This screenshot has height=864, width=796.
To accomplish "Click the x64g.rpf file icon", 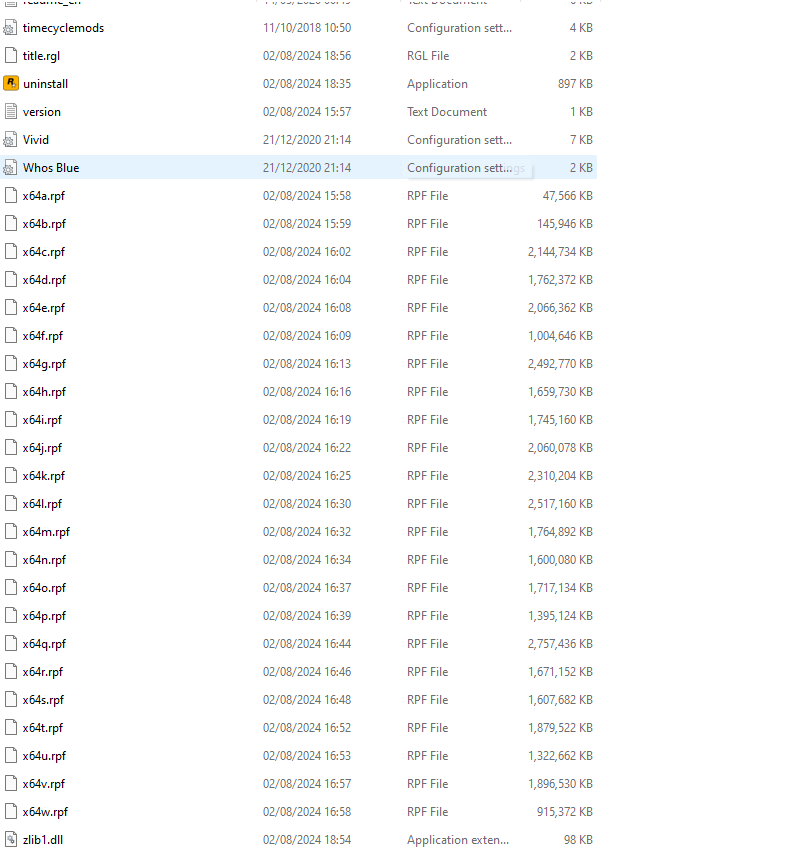I will [x=10, y=364].
